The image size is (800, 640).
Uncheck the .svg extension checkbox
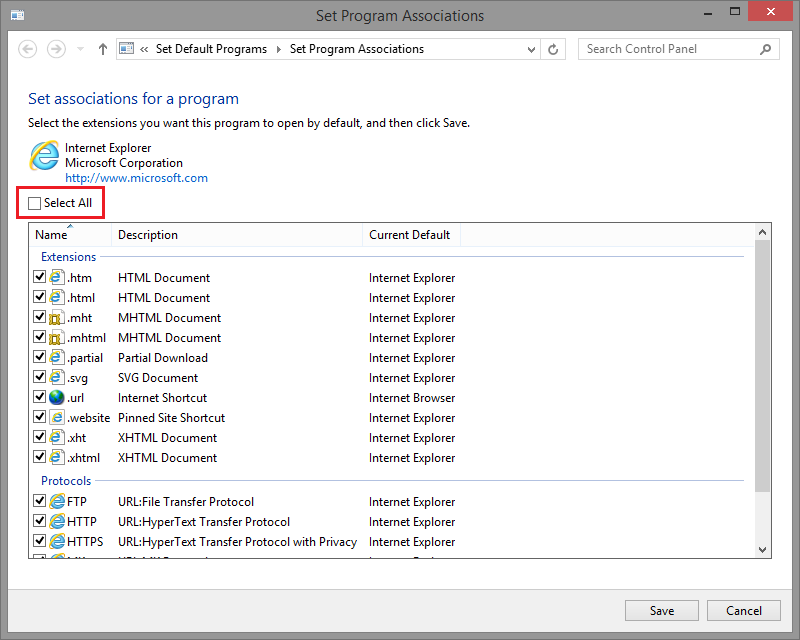click(x=39, y=377)
